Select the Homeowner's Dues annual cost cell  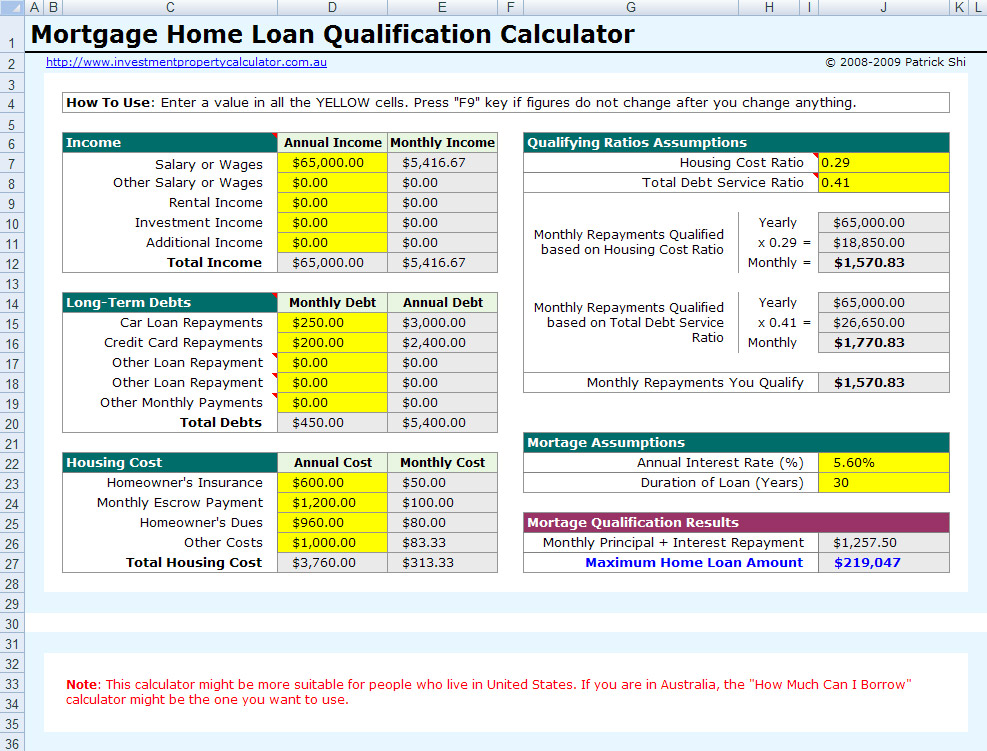pos(332,522)
